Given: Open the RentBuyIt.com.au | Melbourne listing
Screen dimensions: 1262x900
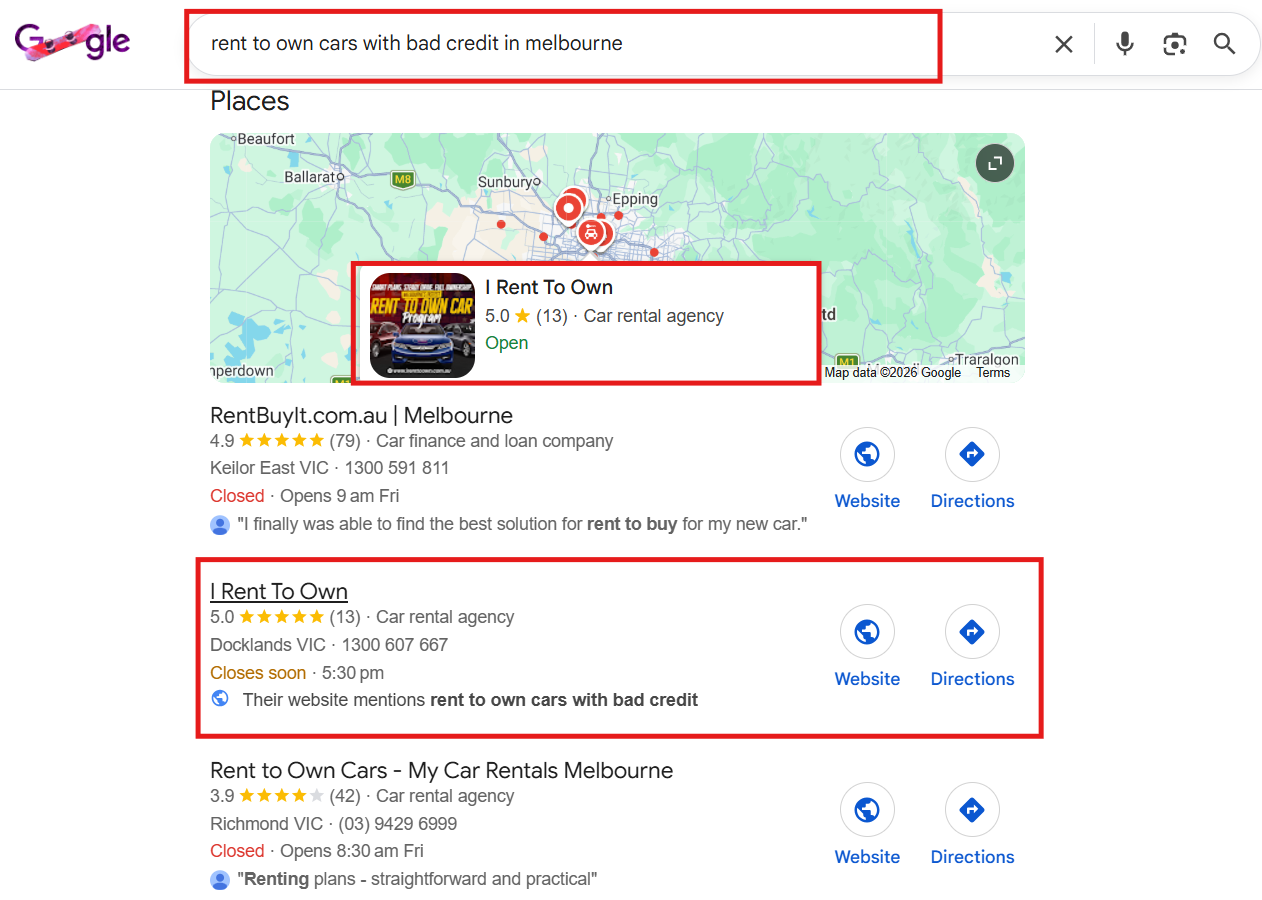Looking at the screenshot, I should [x=361, y=415].
